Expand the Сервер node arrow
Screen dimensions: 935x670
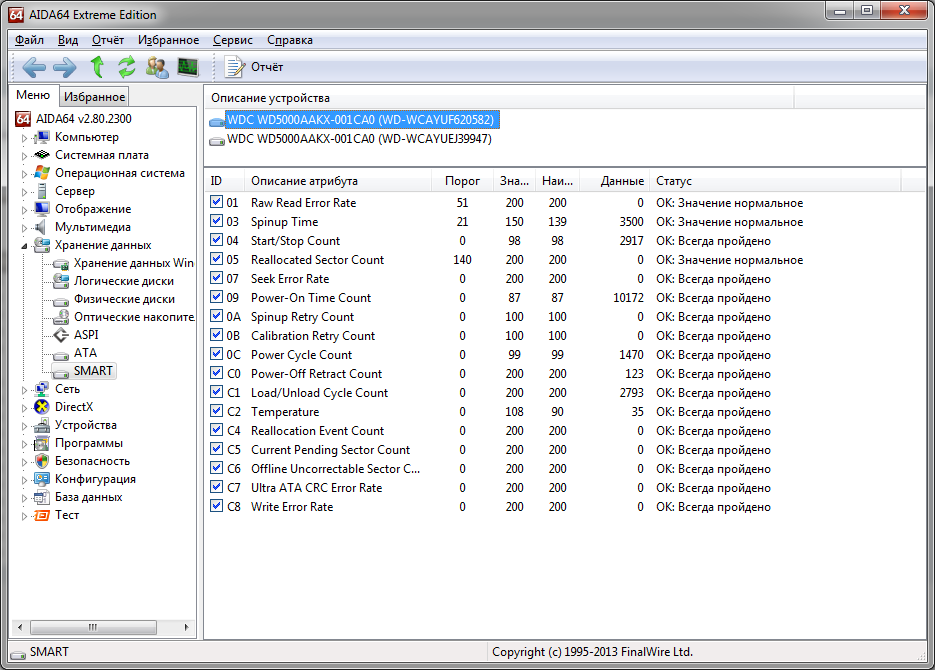[24, 192]
